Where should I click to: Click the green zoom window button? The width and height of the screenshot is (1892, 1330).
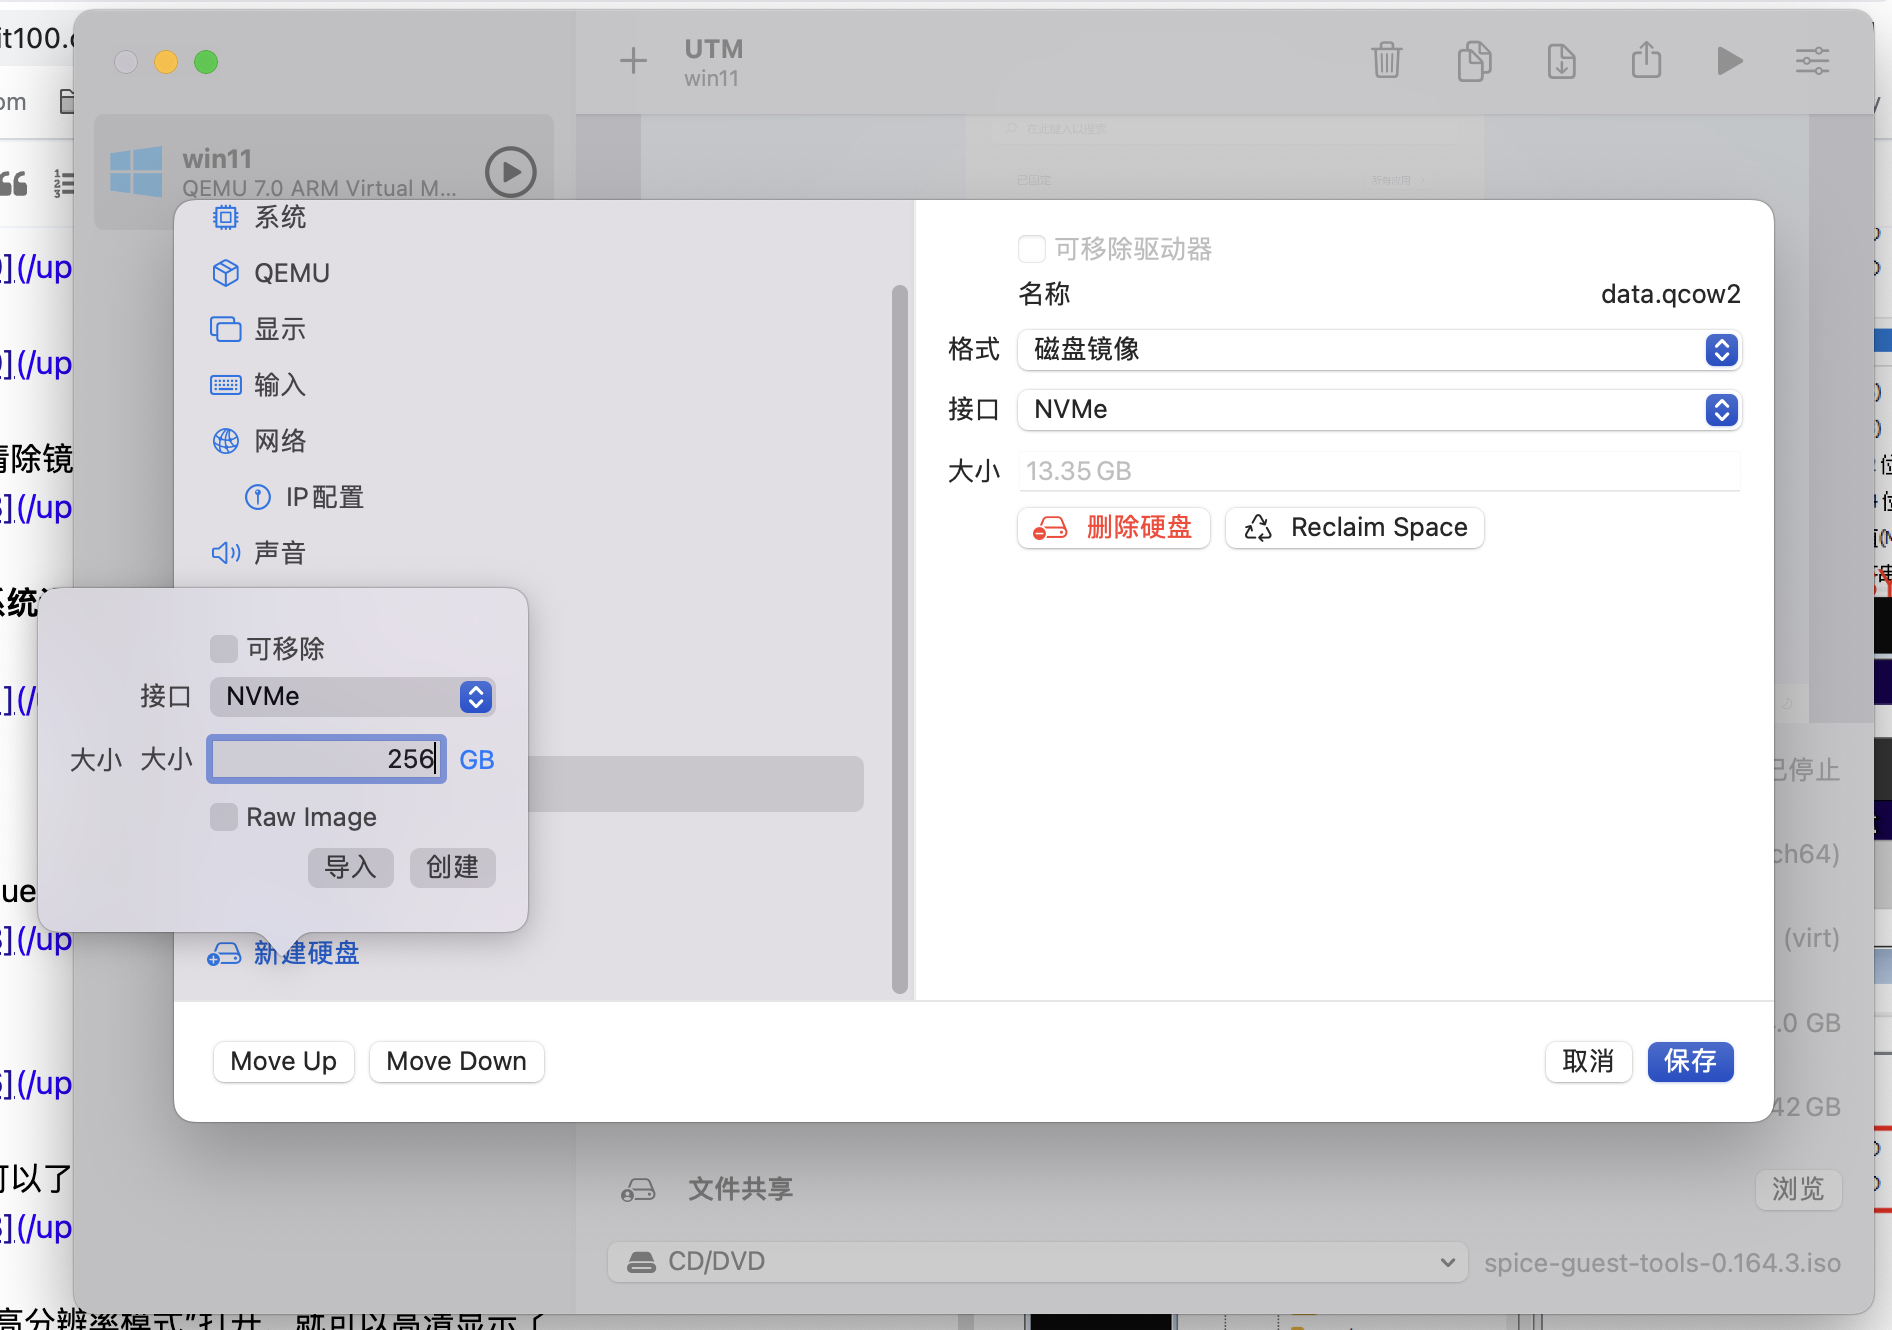[x=206, y=62]
